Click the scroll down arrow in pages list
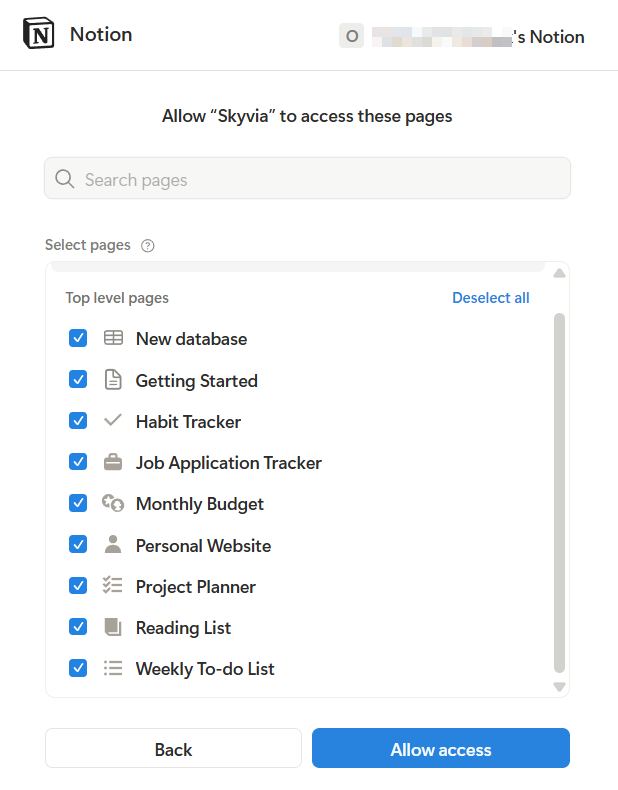Image resolution: width=618 pixels, height=790 pixels. (559, 687)
